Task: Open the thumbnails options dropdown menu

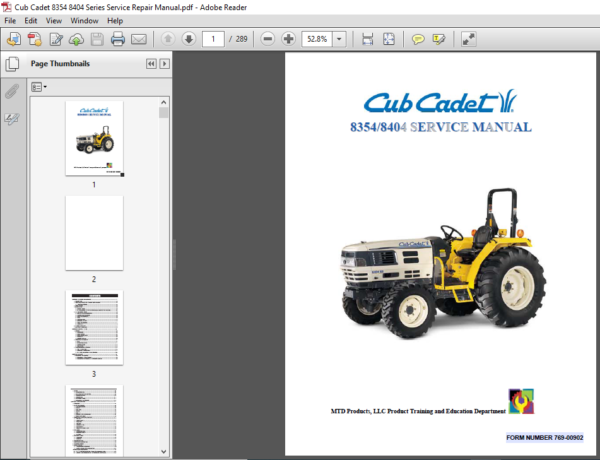Action: (x=39, y=87)
